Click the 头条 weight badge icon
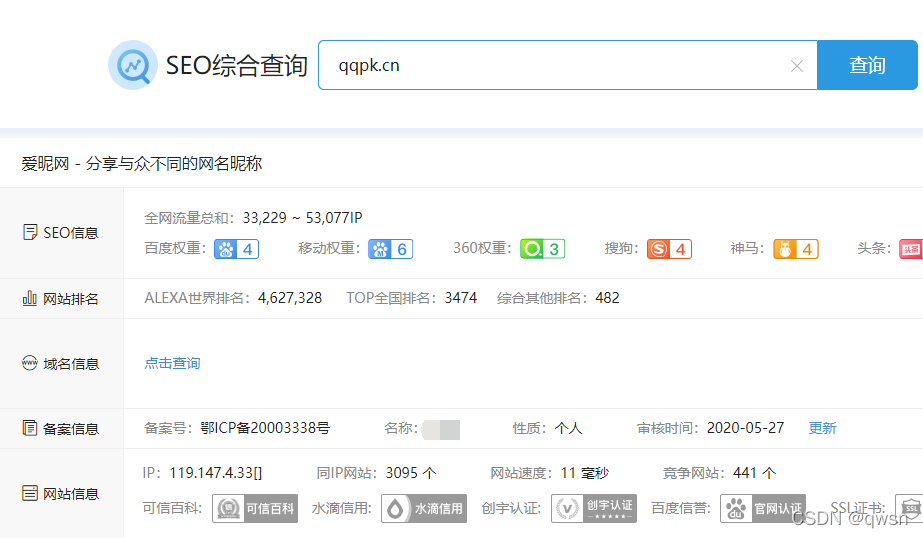This screenshot has height=538, width=923. tap(911, 249)
